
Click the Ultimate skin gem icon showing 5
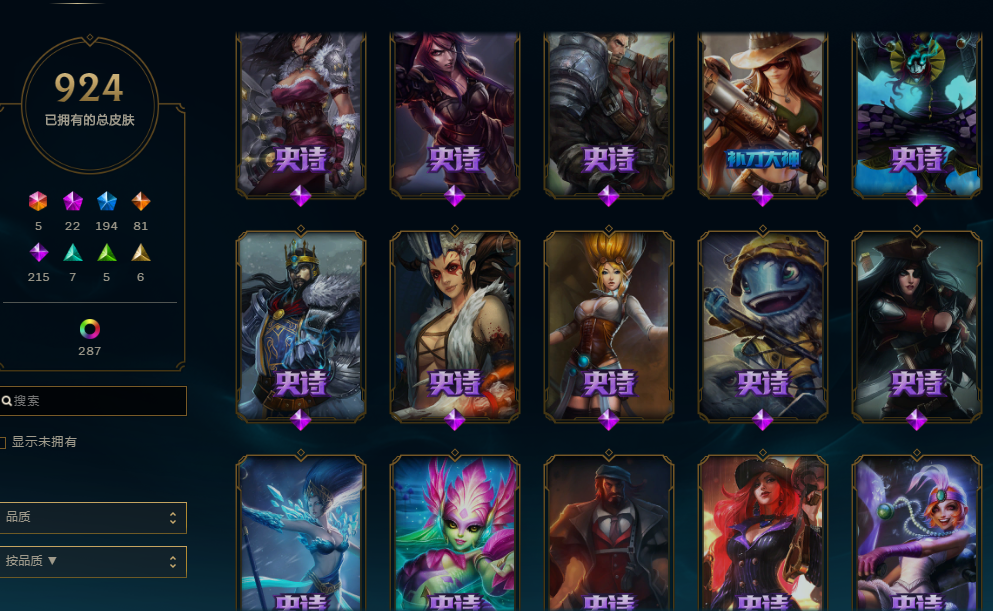click(38, 201)
